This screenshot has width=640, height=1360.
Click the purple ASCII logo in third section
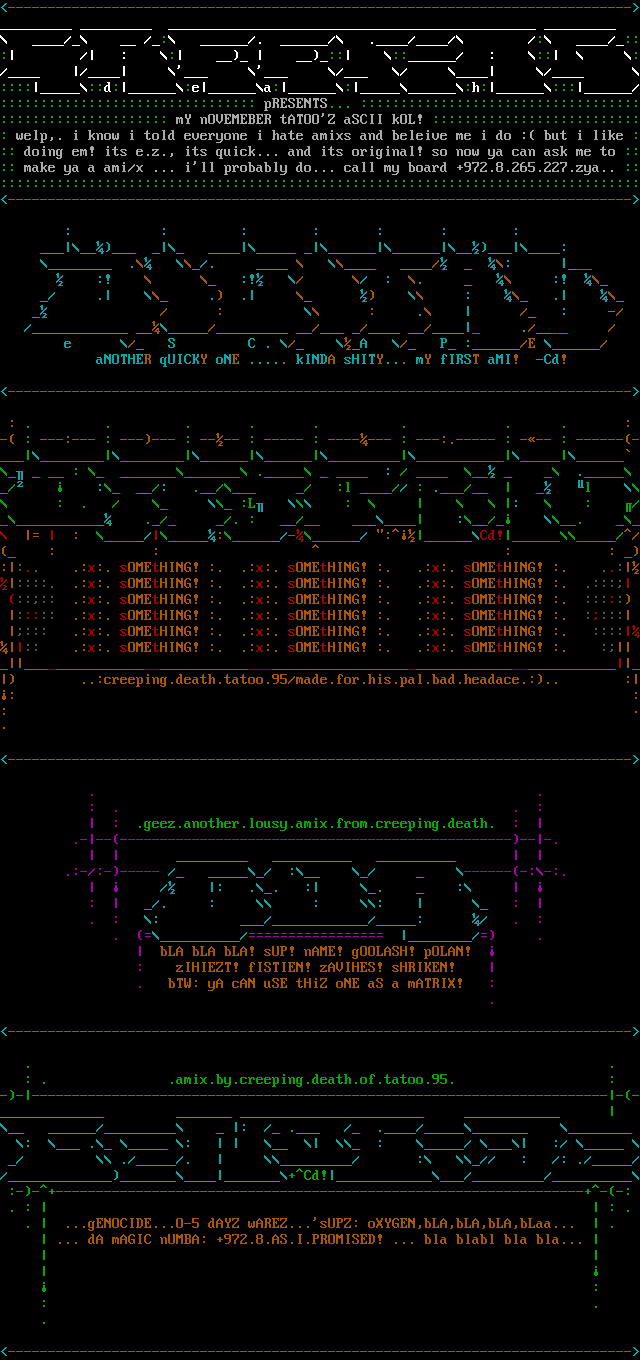[318, 890]
